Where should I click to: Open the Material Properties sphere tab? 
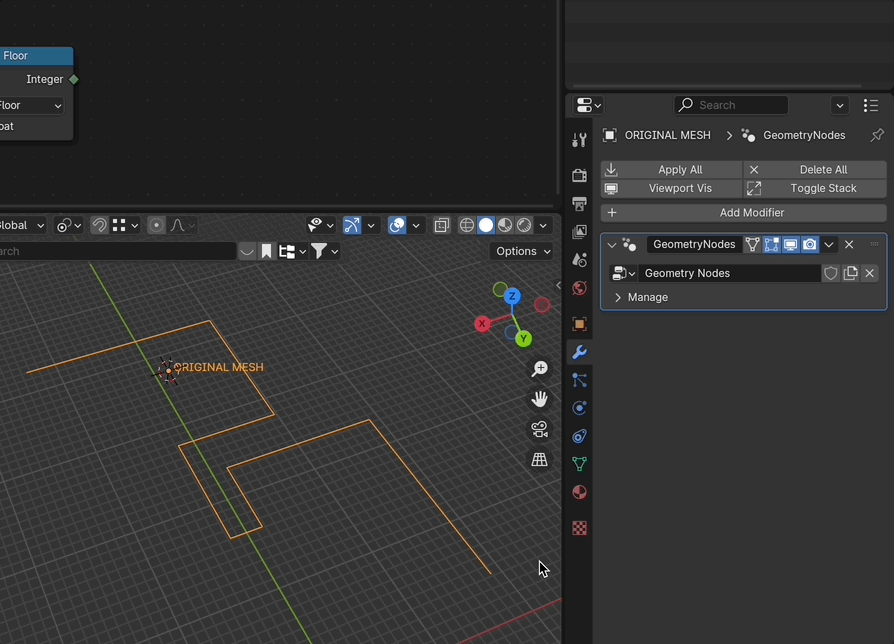[x=579, y=492]
